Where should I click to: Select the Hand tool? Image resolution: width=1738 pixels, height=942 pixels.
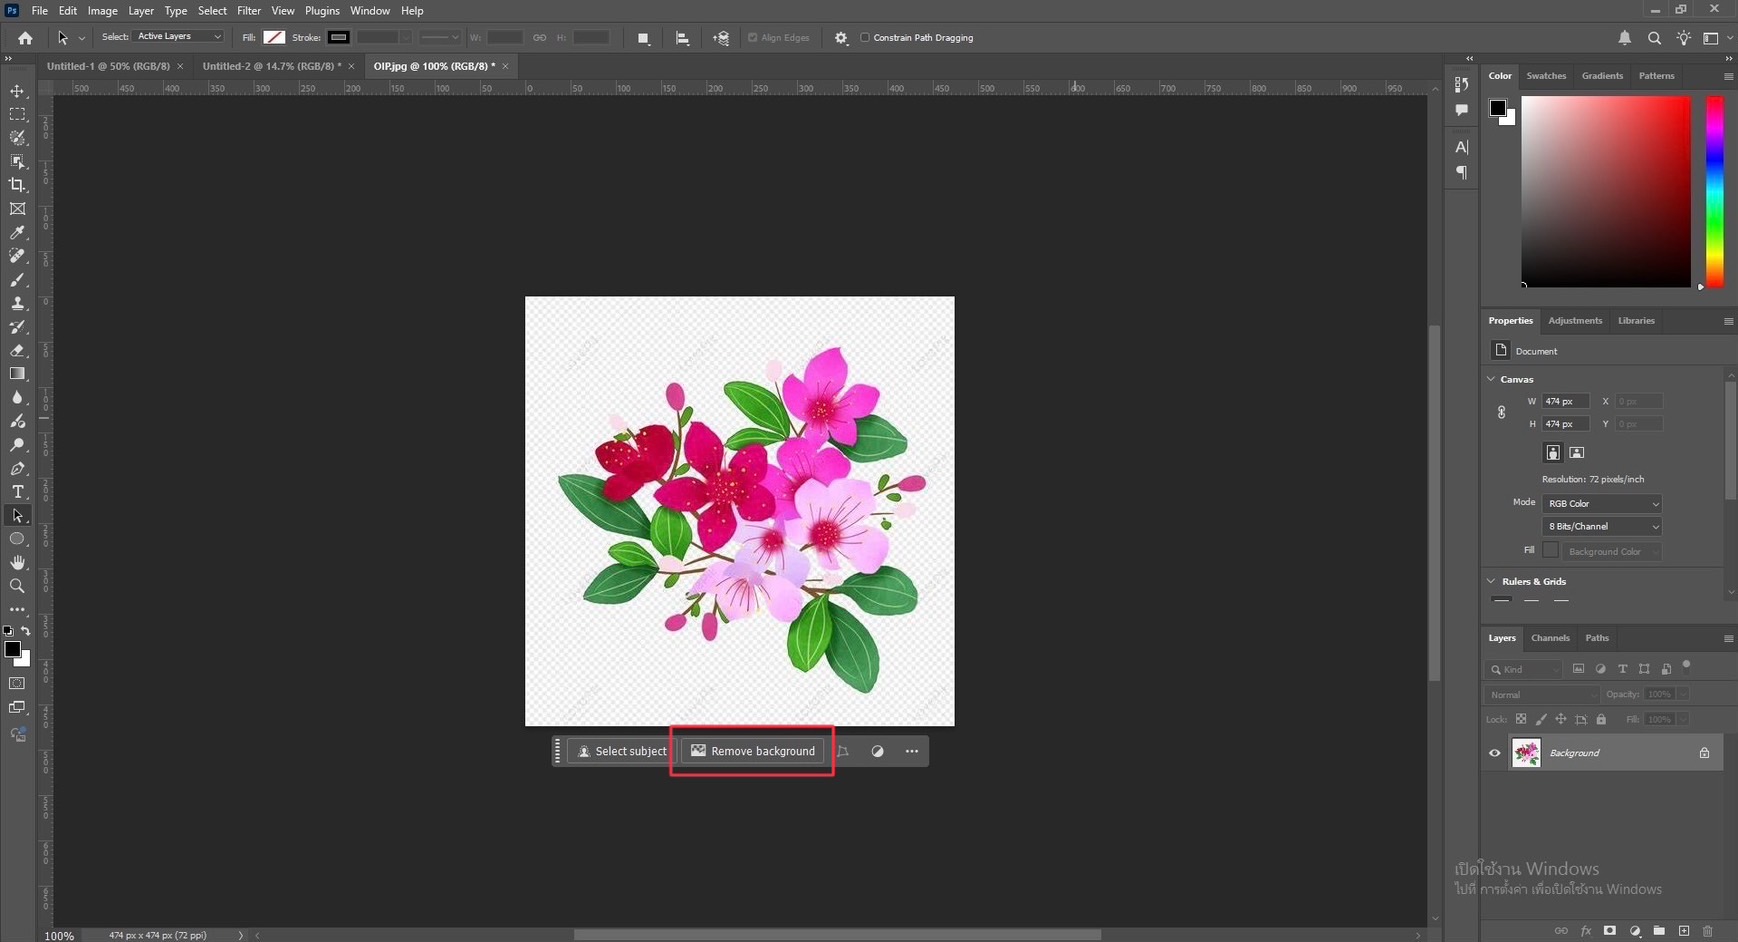point(17,562)
